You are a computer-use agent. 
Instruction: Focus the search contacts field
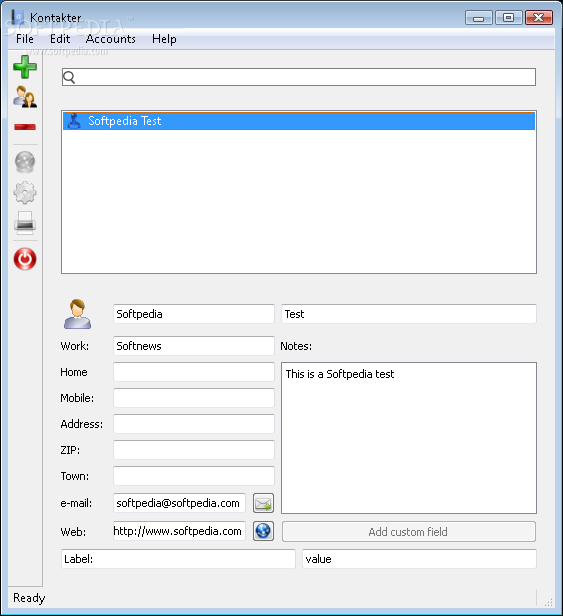(299, 77)
